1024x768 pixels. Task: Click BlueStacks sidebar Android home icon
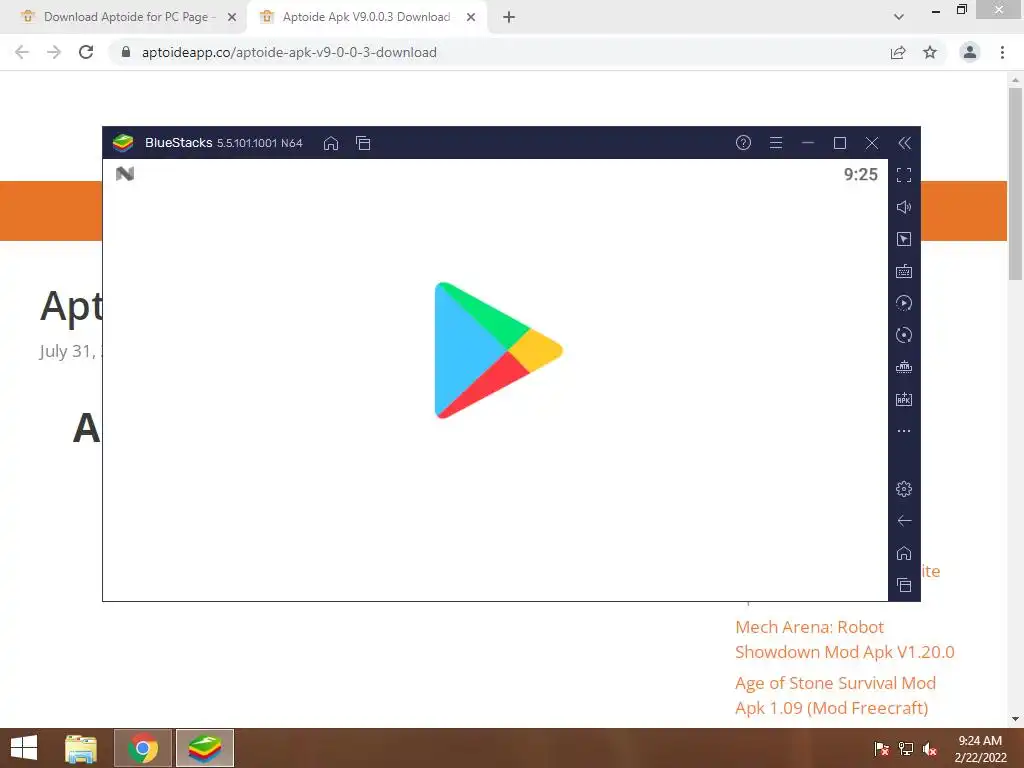pyautogui.click(x=904, y=553)
